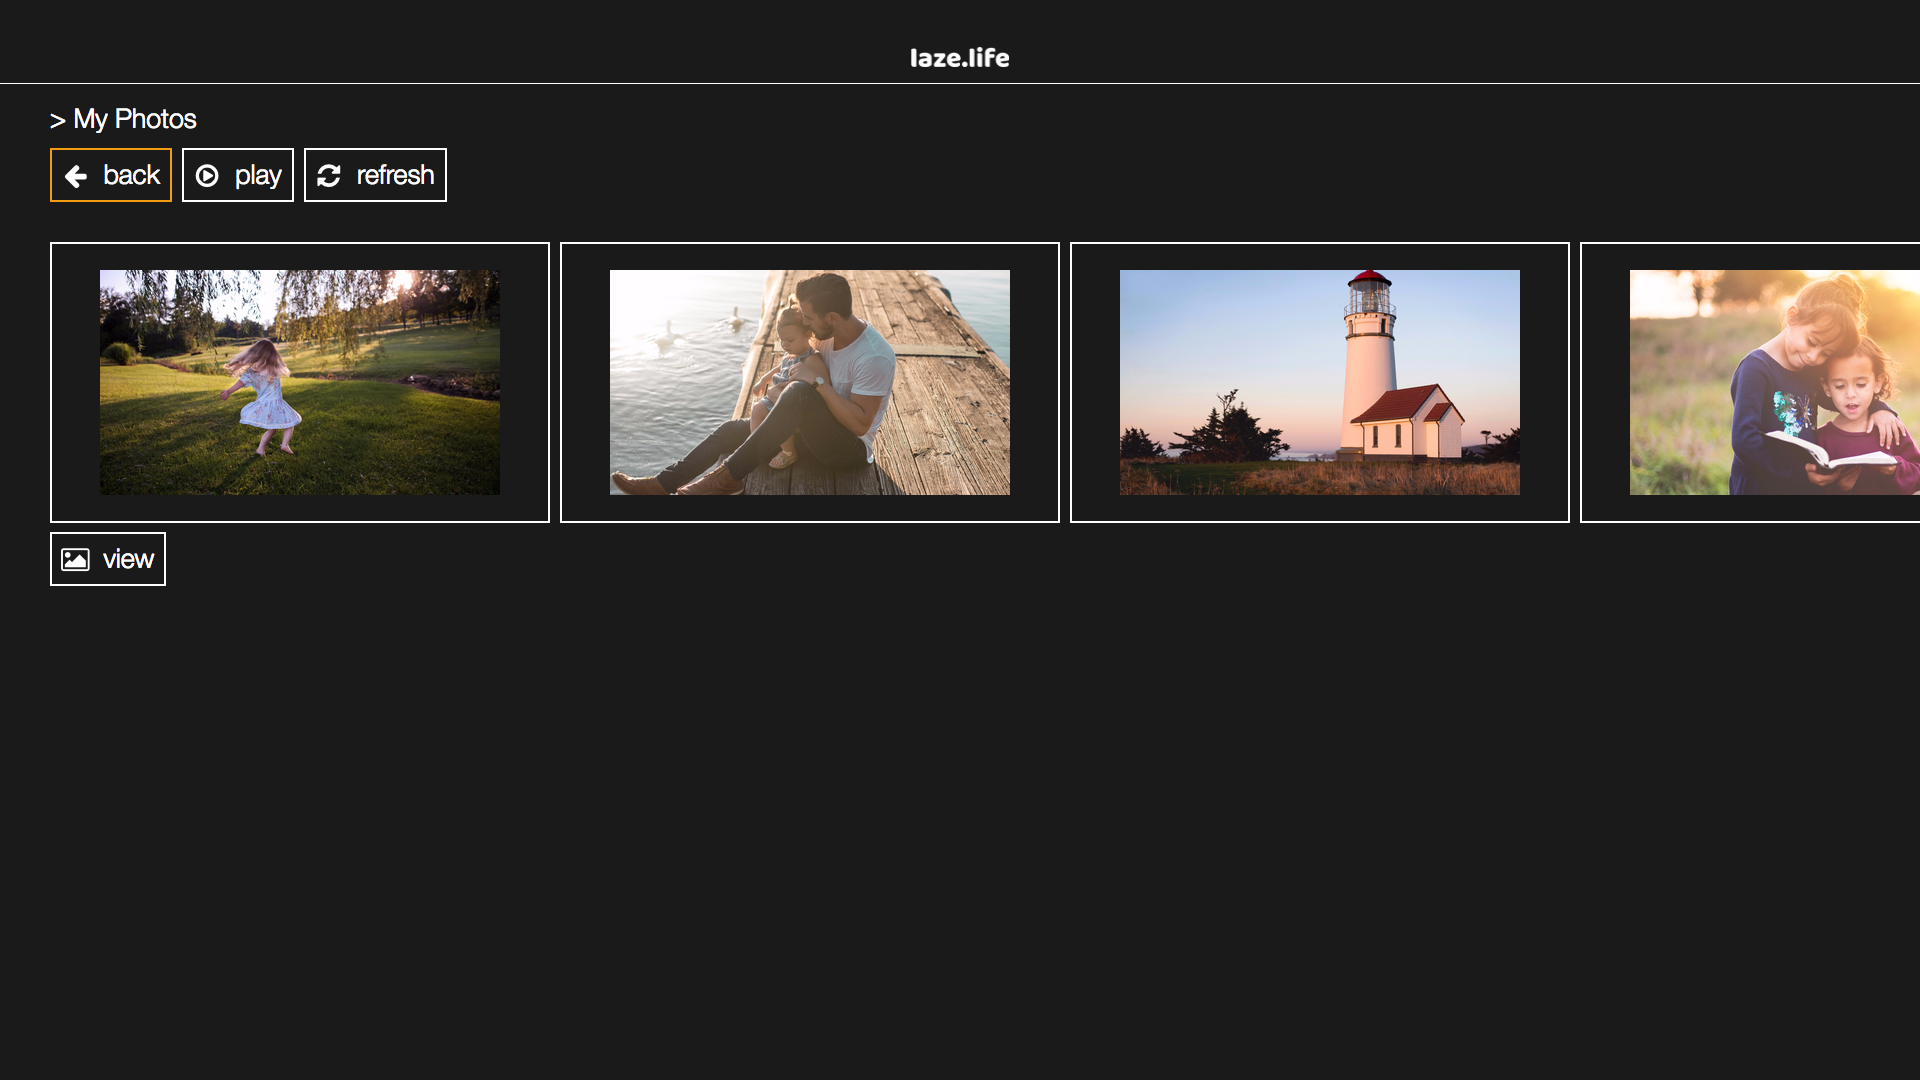Click the My Photos breadcrumb label
The height and width of the screenshot is (1080, 1920).
(x=134, y=119)
